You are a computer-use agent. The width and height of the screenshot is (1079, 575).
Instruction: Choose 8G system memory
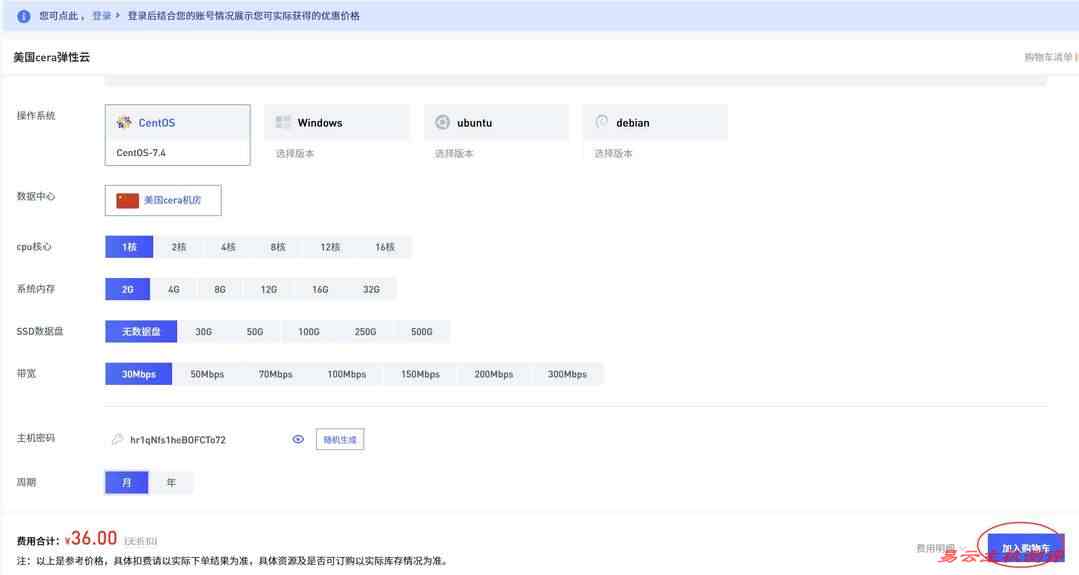coord(220,290)
